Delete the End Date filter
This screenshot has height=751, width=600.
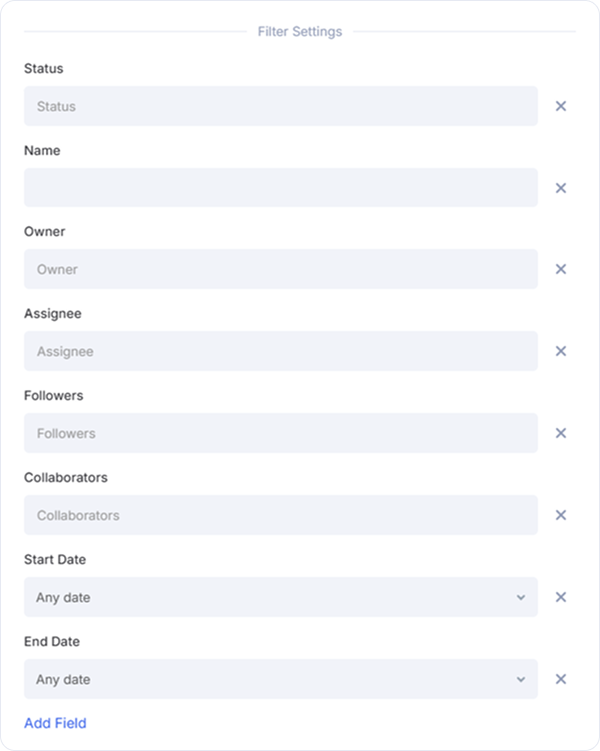[561, 679]
